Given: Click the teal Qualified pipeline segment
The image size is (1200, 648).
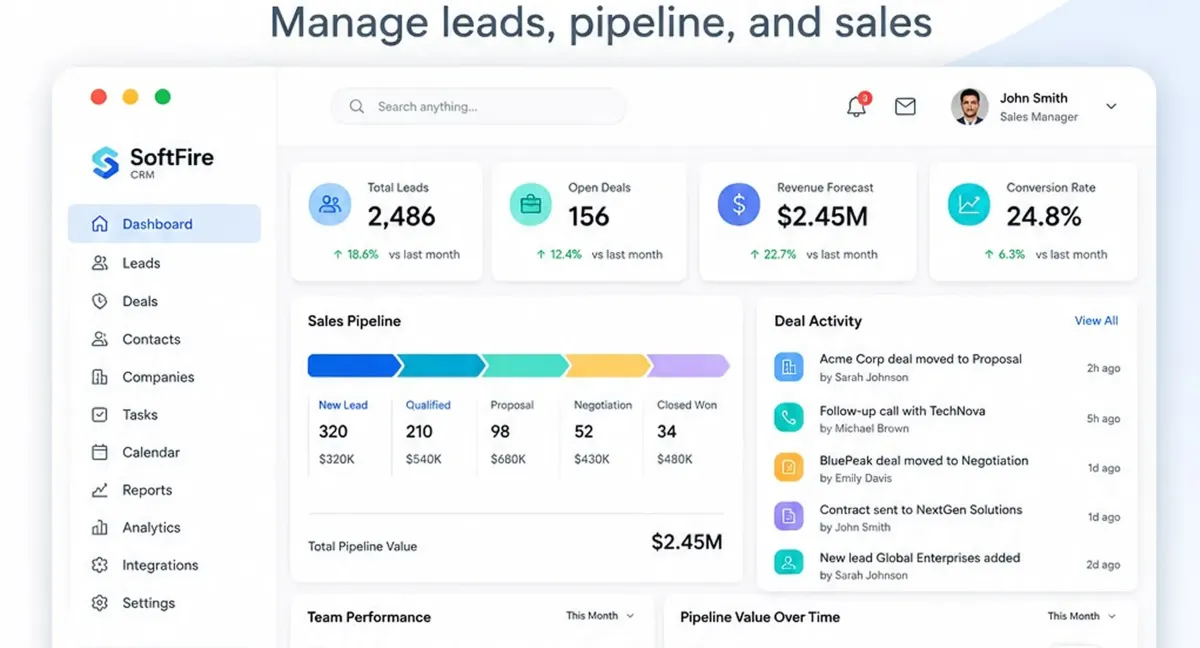Looking at the screenshot, I should click(440, 365).
